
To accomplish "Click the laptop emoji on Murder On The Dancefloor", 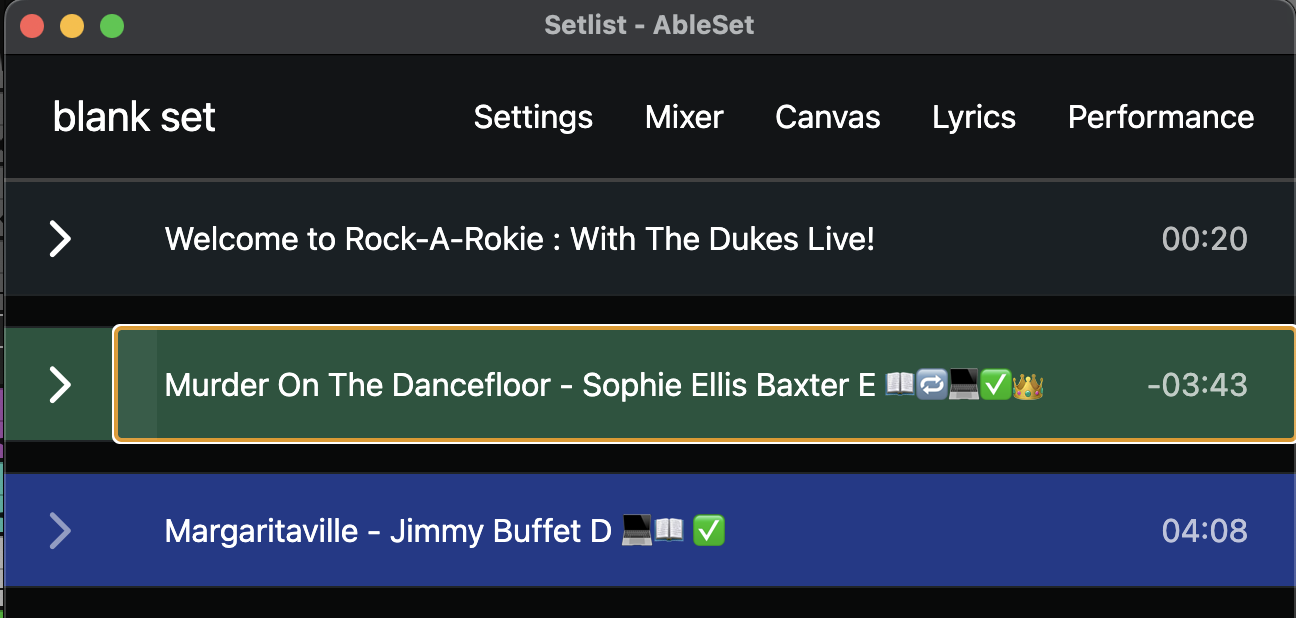I will [x=964, y=385].
